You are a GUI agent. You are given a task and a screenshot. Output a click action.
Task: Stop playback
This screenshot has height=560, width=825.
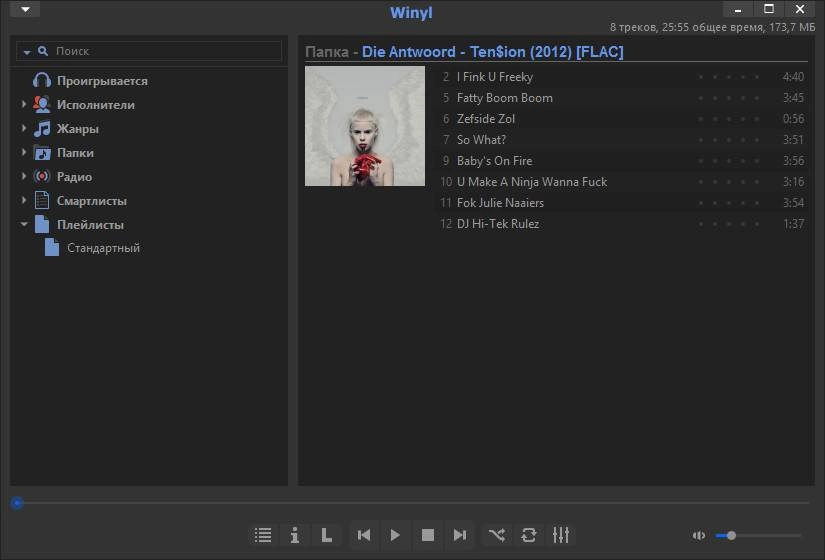tap(428, 535)
